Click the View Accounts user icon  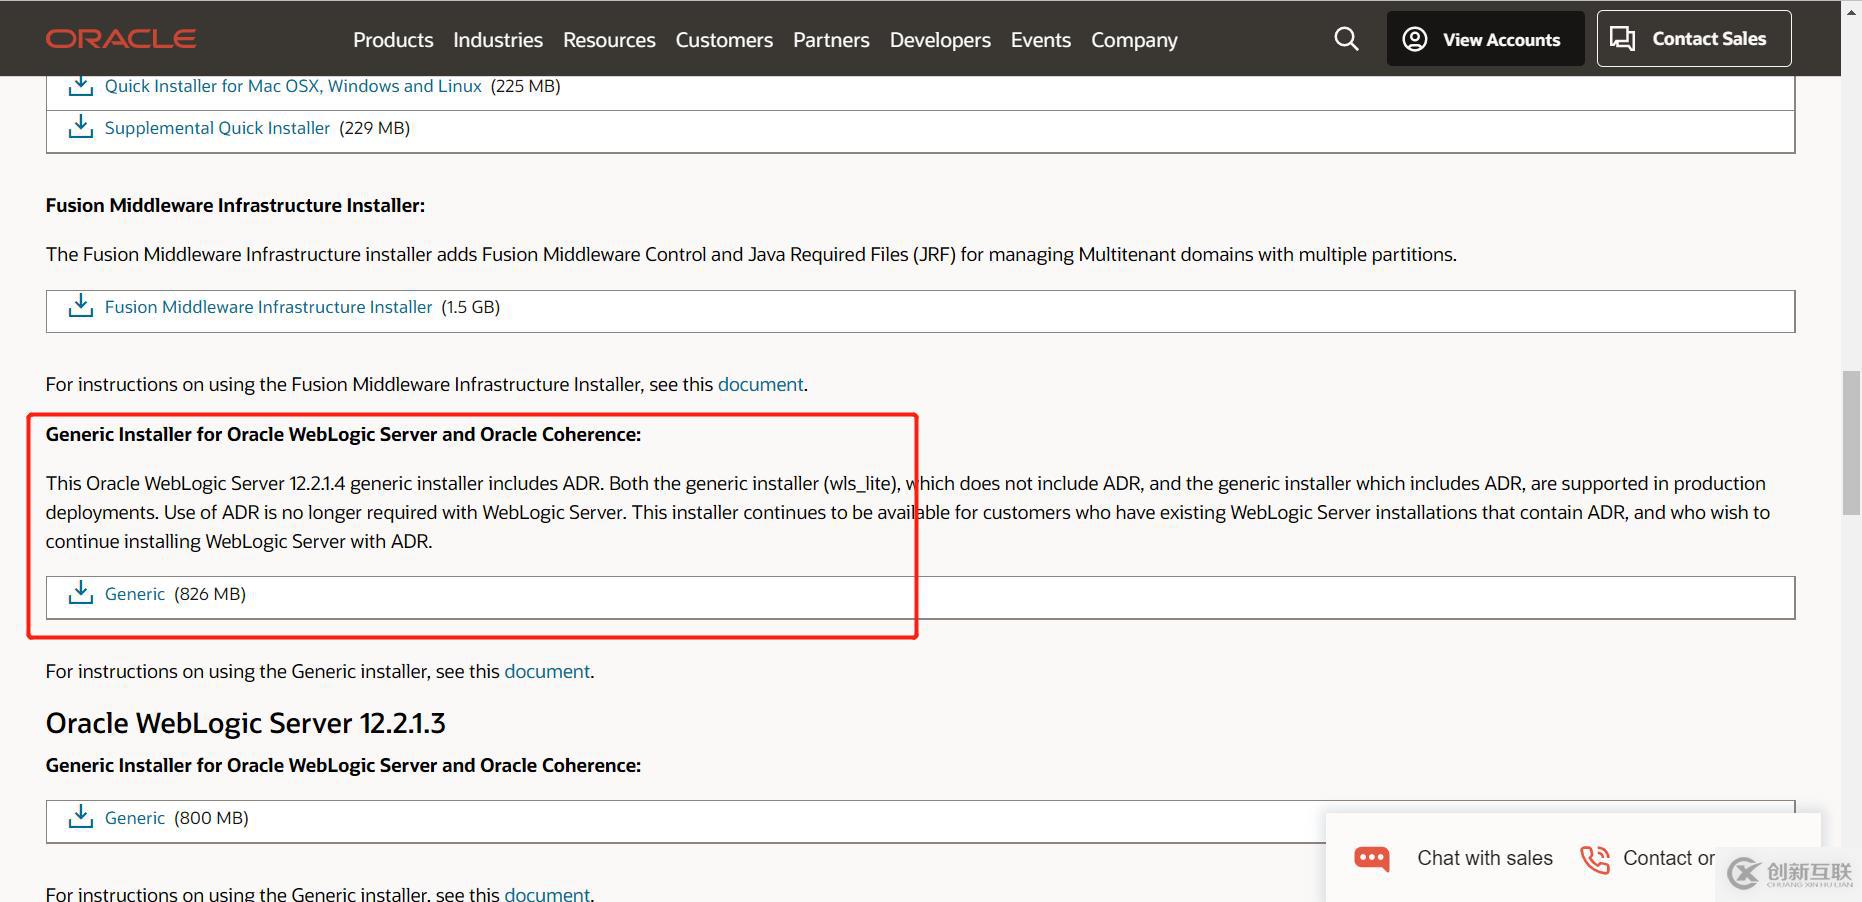[x=1414, y=39]
